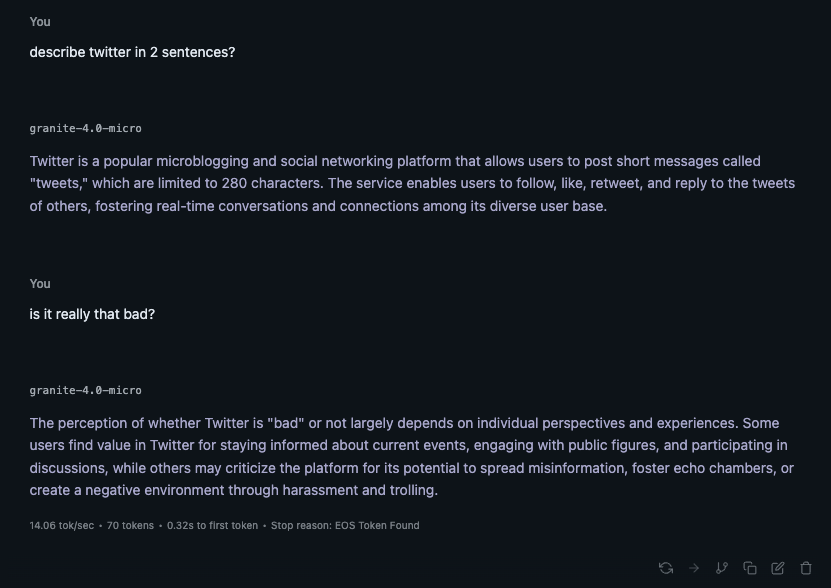The height and width of the screenshot is (588, 831).
Task: Click the response about 280-character tweets
Action: click(412, 184)
